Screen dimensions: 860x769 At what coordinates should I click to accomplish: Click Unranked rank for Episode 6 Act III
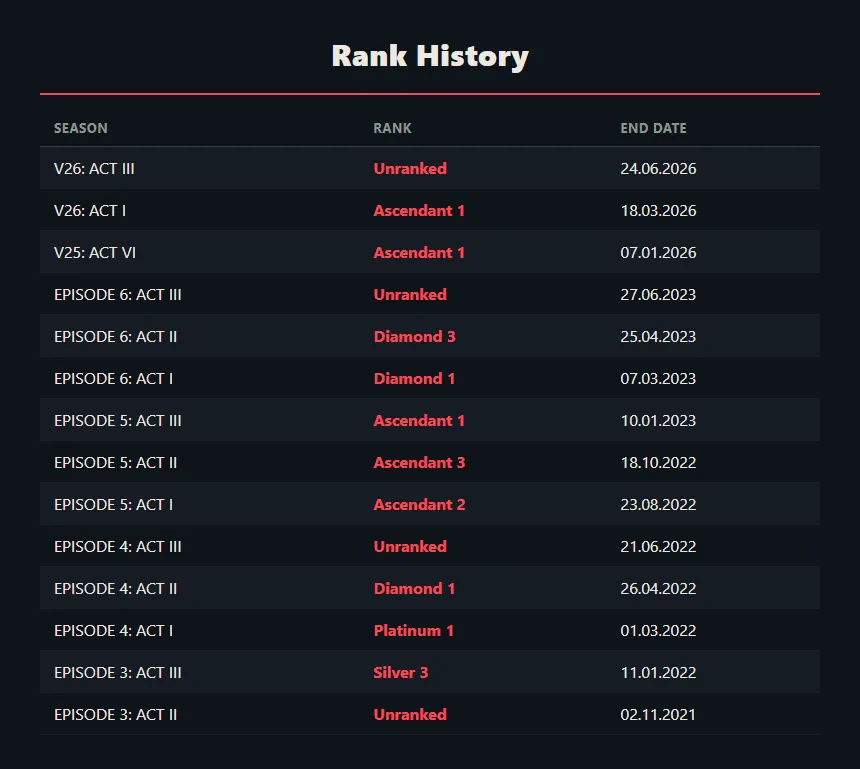point(410,295)
